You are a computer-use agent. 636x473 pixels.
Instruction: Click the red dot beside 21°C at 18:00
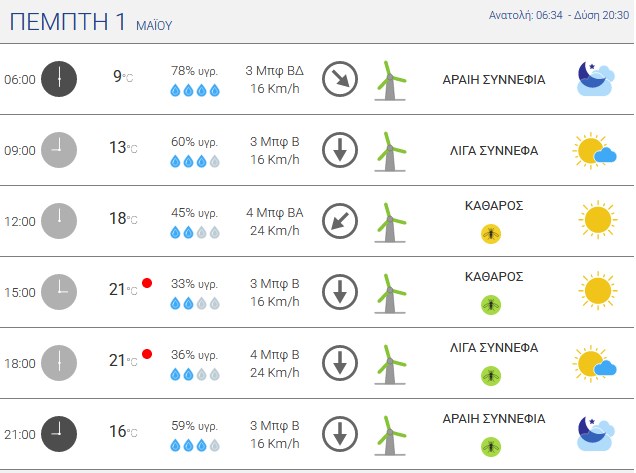(x=147, y=354)
